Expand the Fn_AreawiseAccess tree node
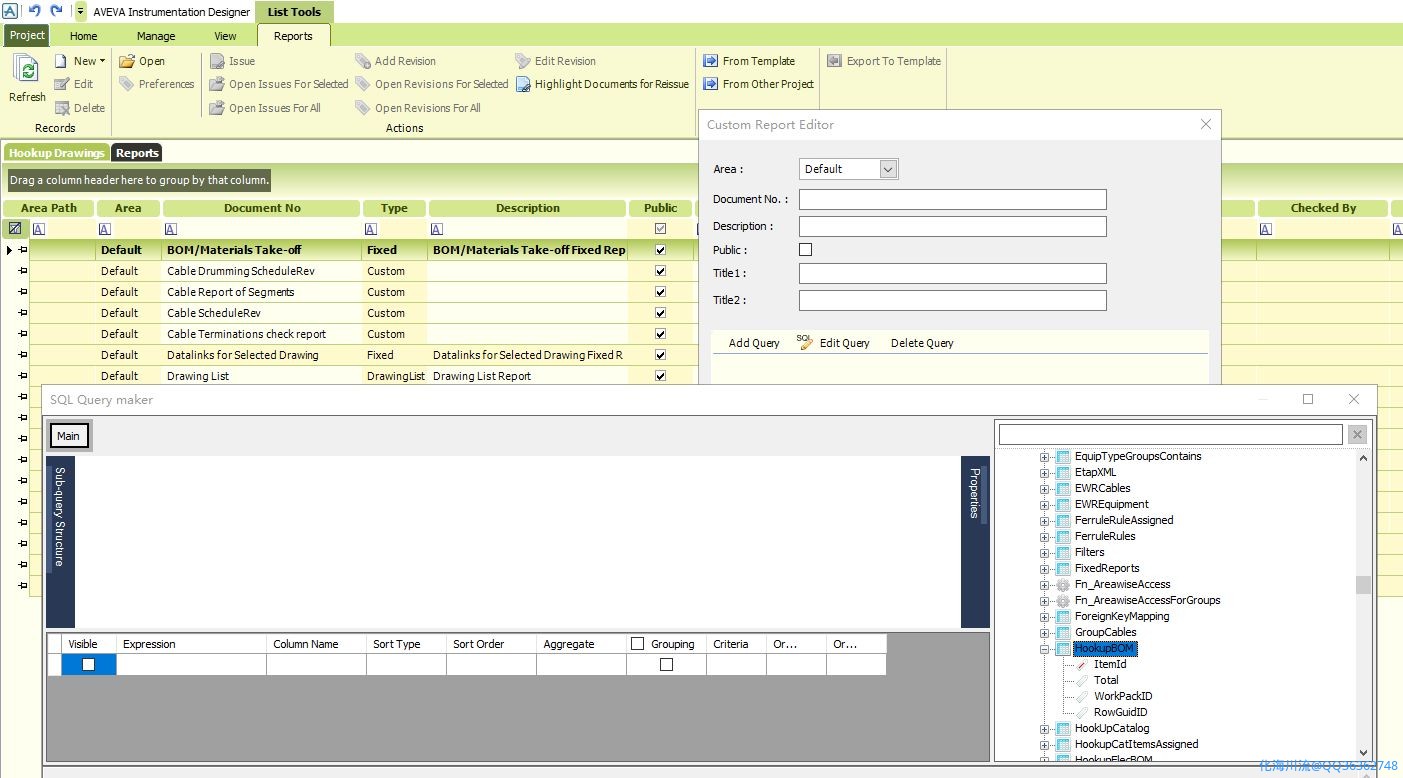 pos(1044,584)
